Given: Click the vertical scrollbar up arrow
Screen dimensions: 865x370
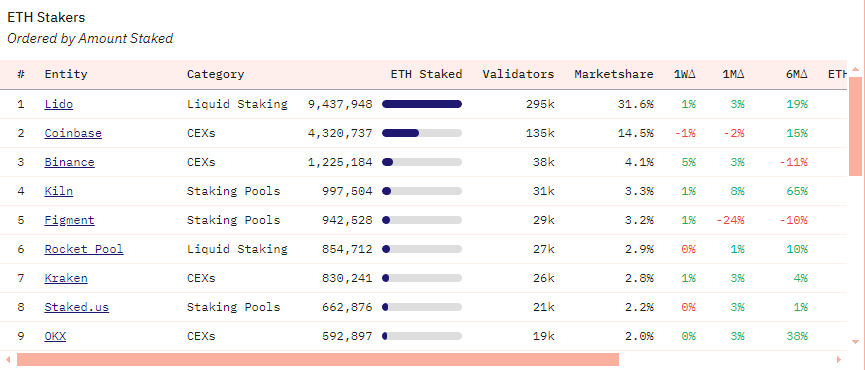Looking at the screenshot, I should point(856,69).
